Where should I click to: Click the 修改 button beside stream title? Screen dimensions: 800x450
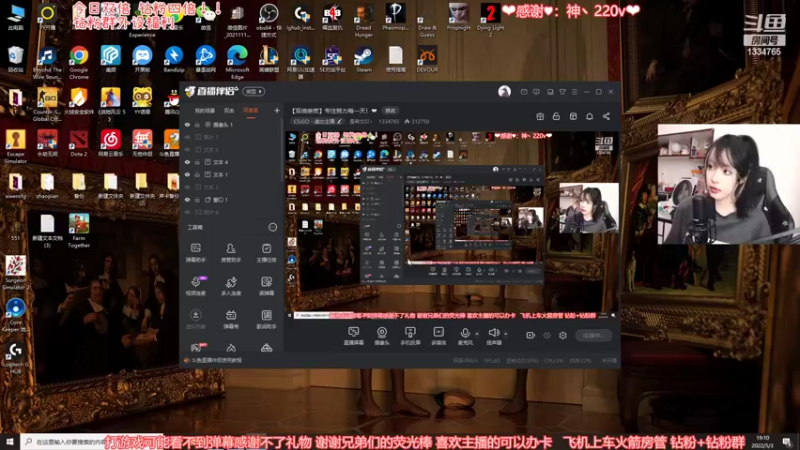(x=390, y=110)
